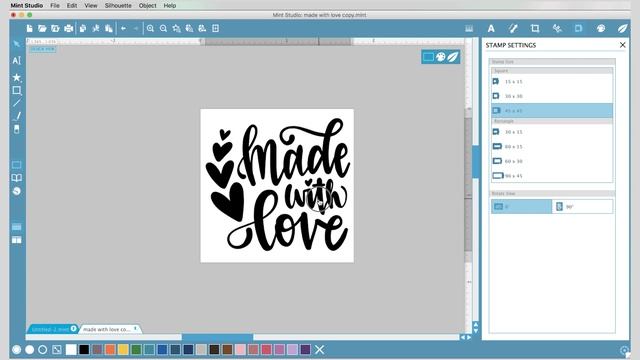Open the Help menu

coord(170,6)
